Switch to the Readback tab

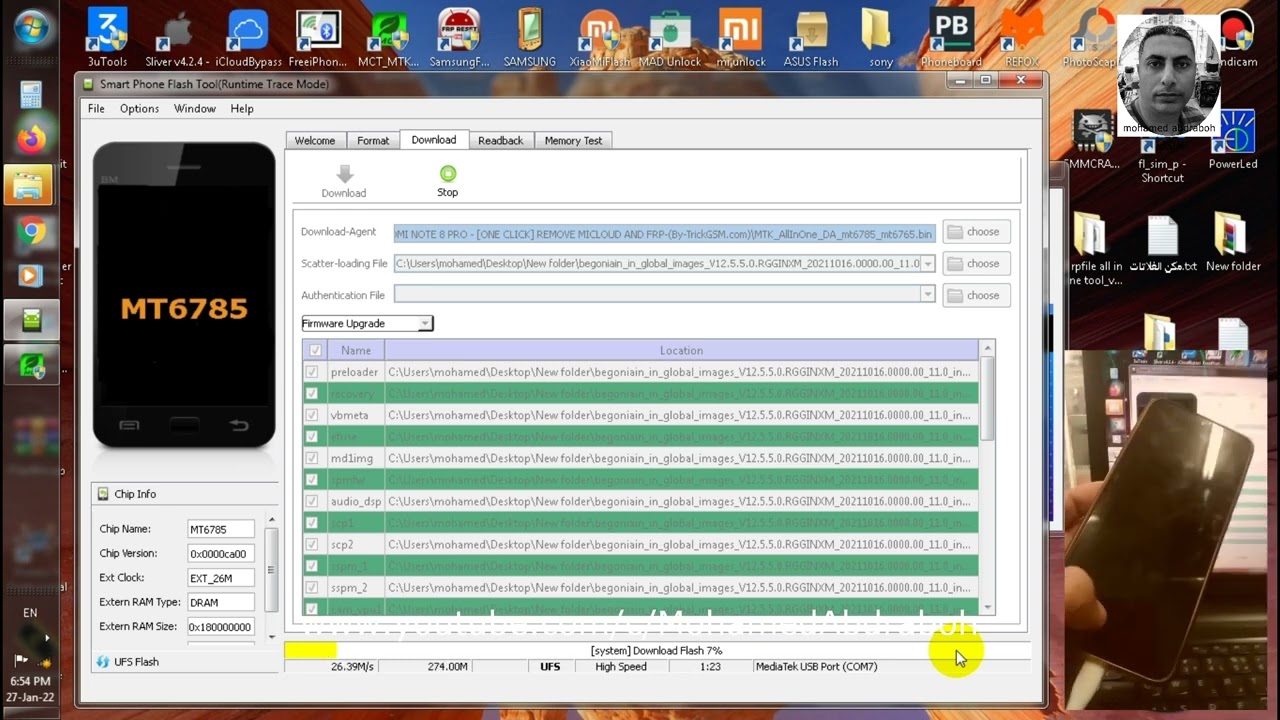[500, 141]
